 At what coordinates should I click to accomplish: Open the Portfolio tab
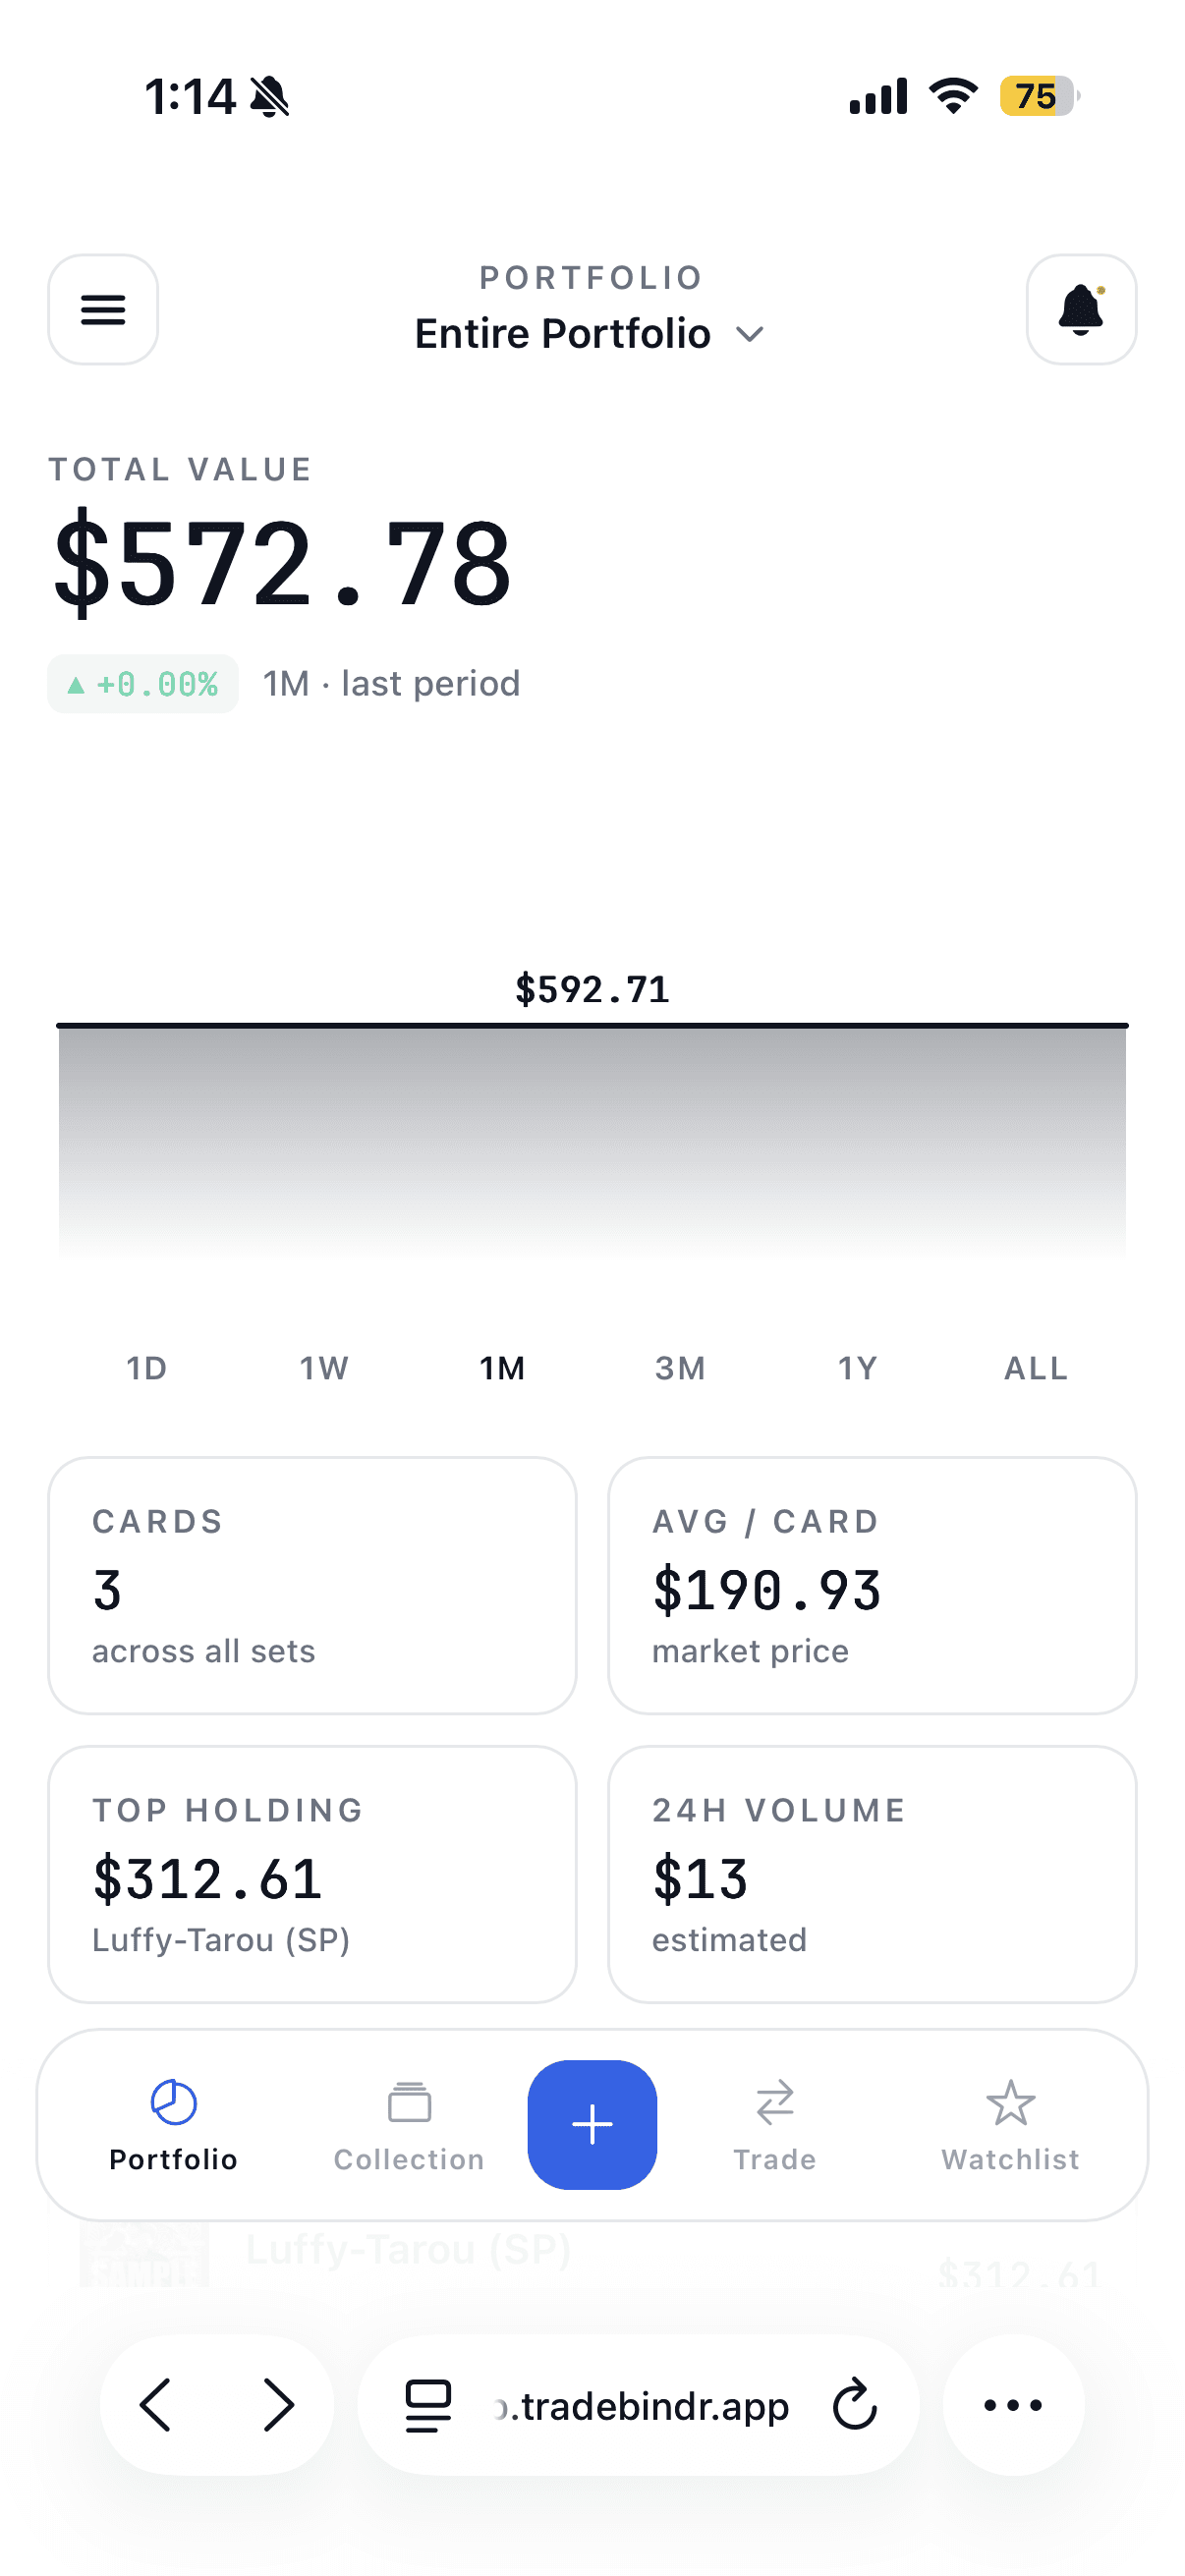pyautogui.click(x=173, y=2125)
